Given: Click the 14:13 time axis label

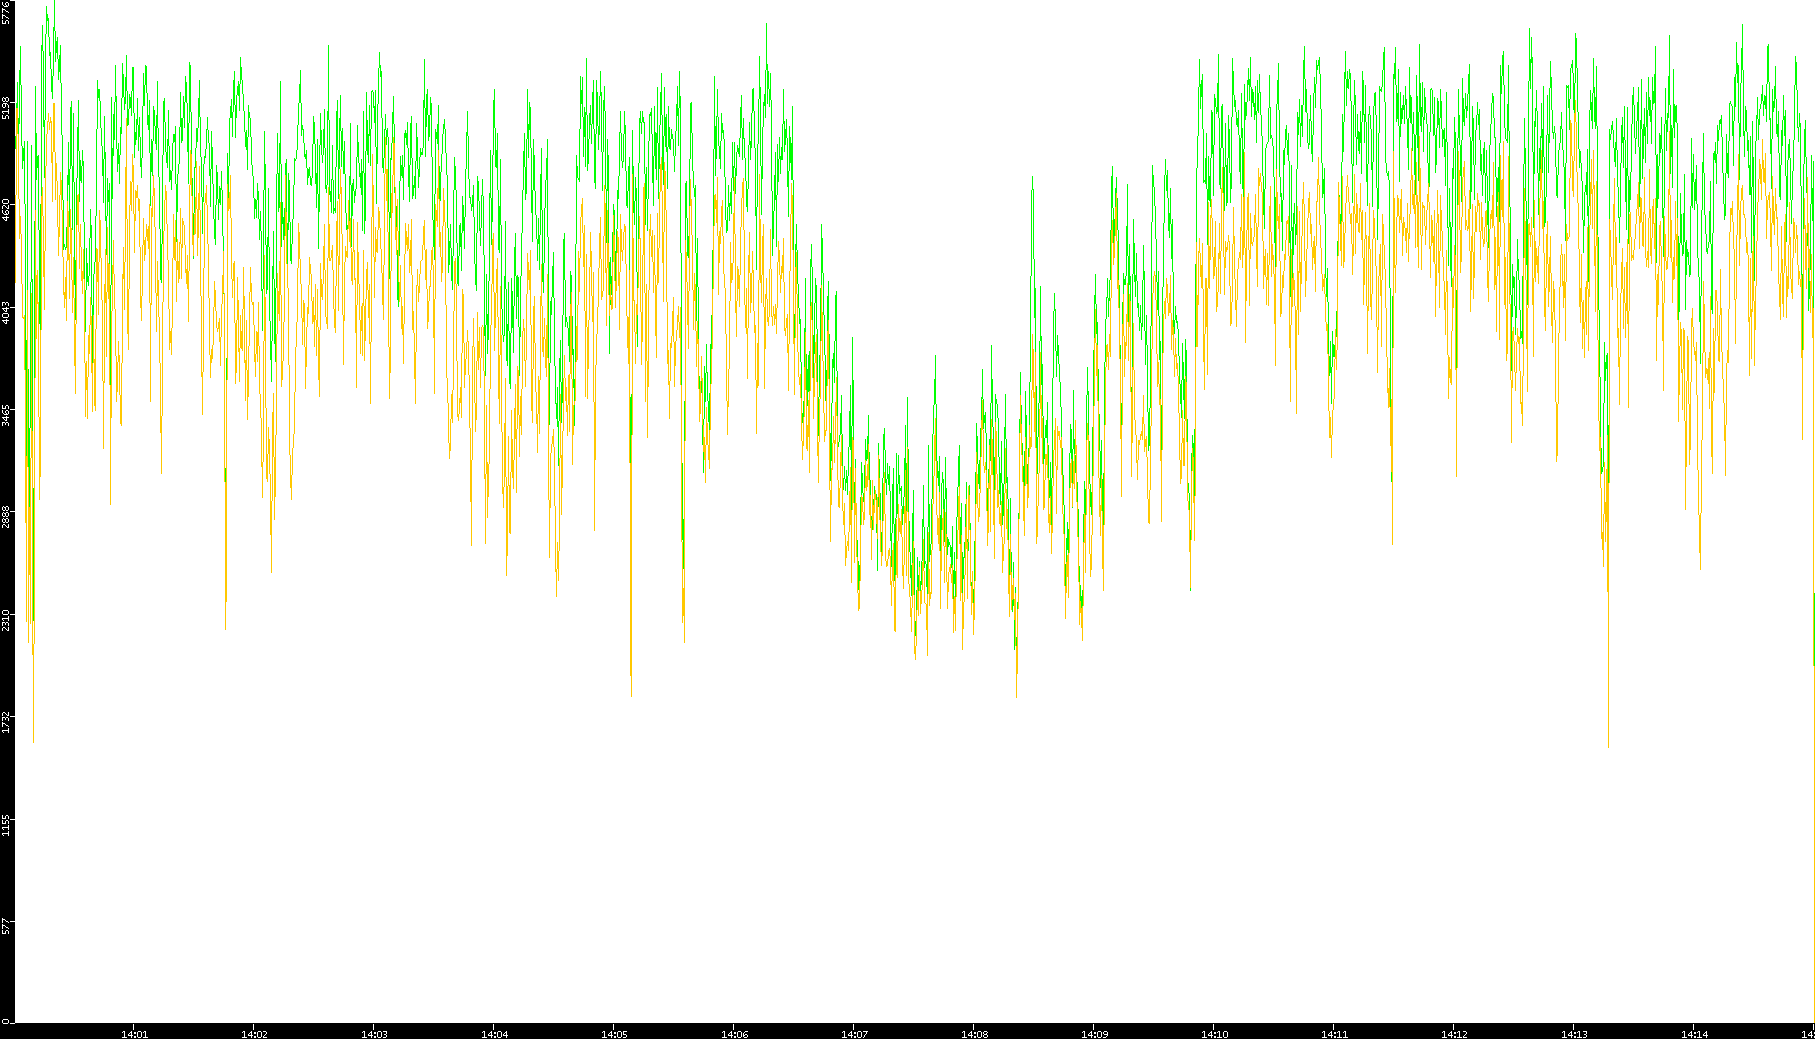Looking at the screenshot, I should coord(1574,1034).
